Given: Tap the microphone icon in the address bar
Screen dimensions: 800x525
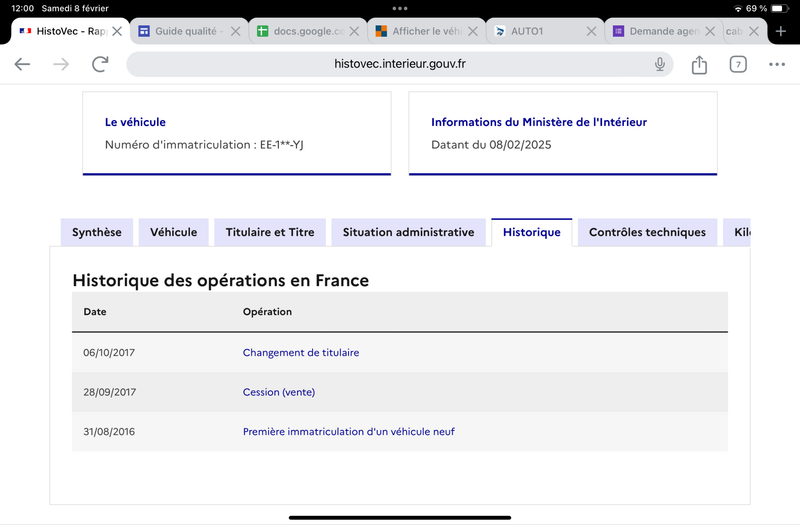Looking at the screenshot, I should pos(660,64).
